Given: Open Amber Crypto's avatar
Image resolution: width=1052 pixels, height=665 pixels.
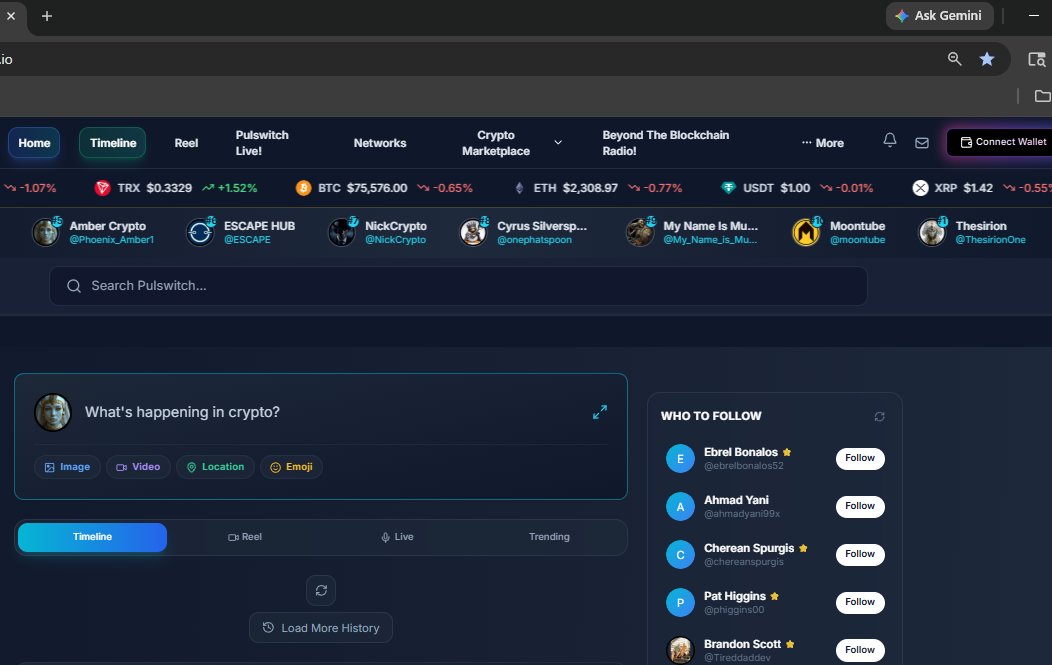Looking at the screenshot, I should (x=46, y=232).
